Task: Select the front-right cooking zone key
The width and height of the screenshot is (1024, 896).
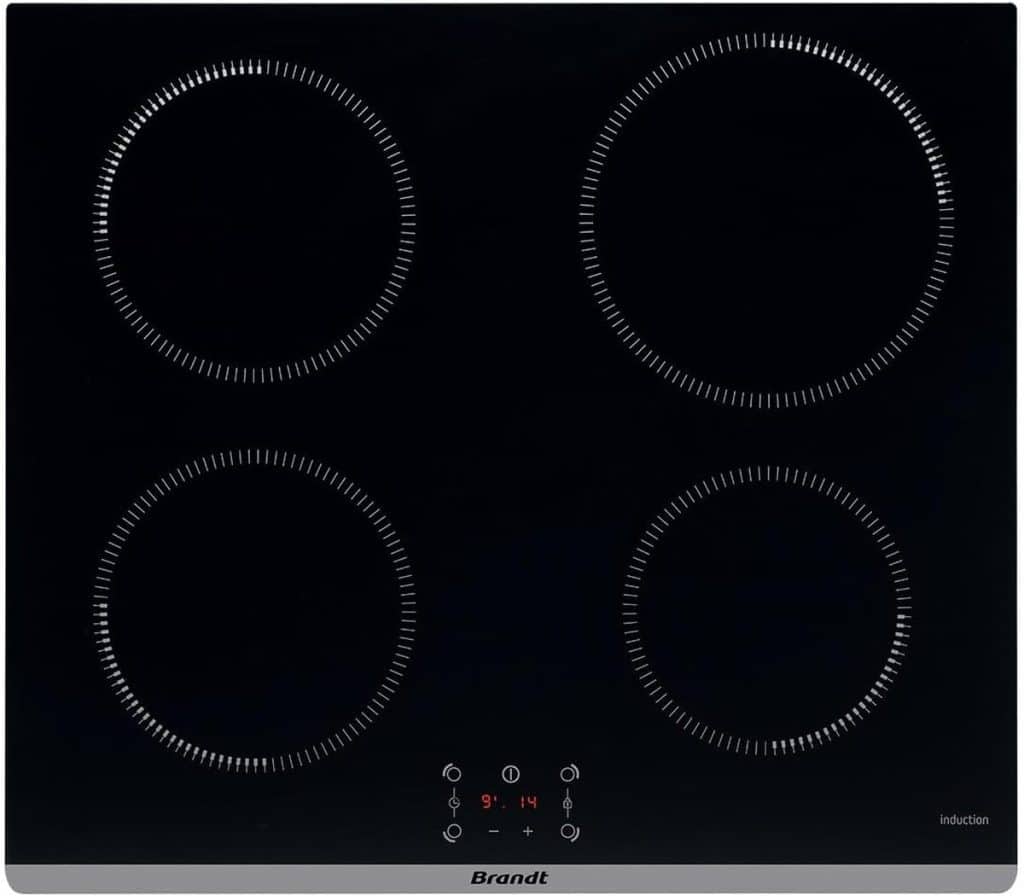Action: [x=568, y=832]
